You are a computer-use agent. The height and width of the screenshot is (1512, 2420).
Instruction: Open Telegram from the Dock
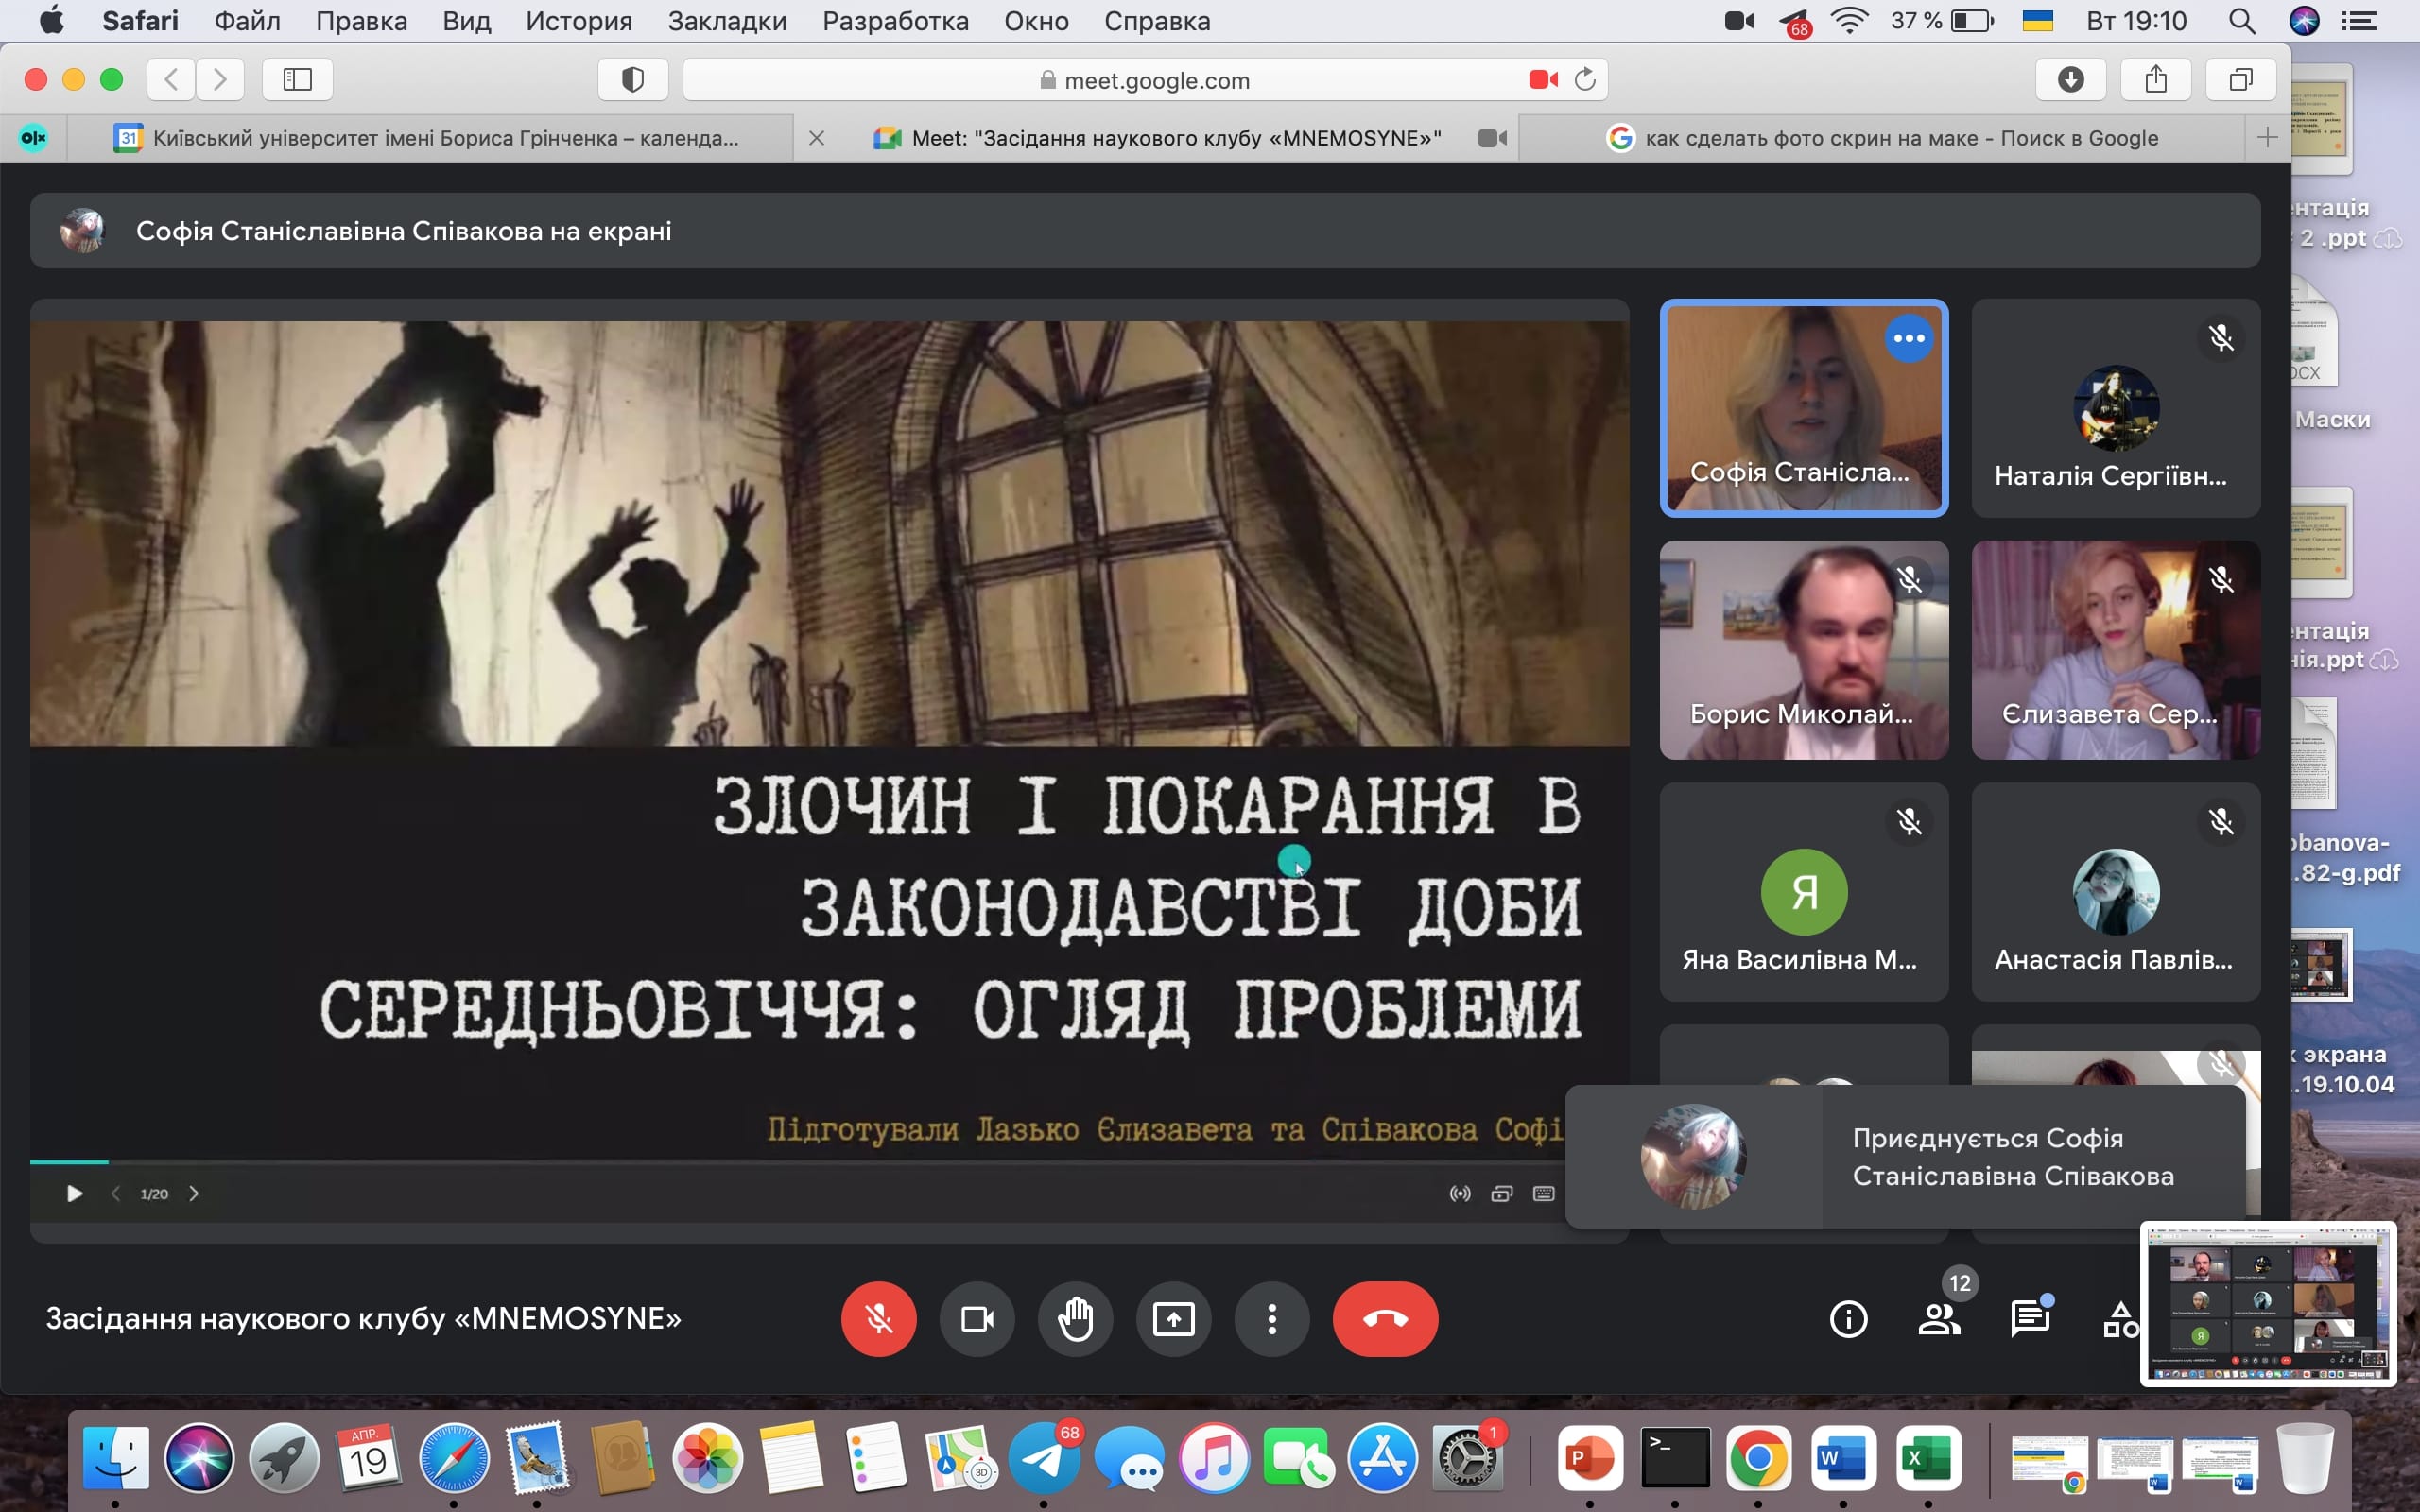1043,1458
